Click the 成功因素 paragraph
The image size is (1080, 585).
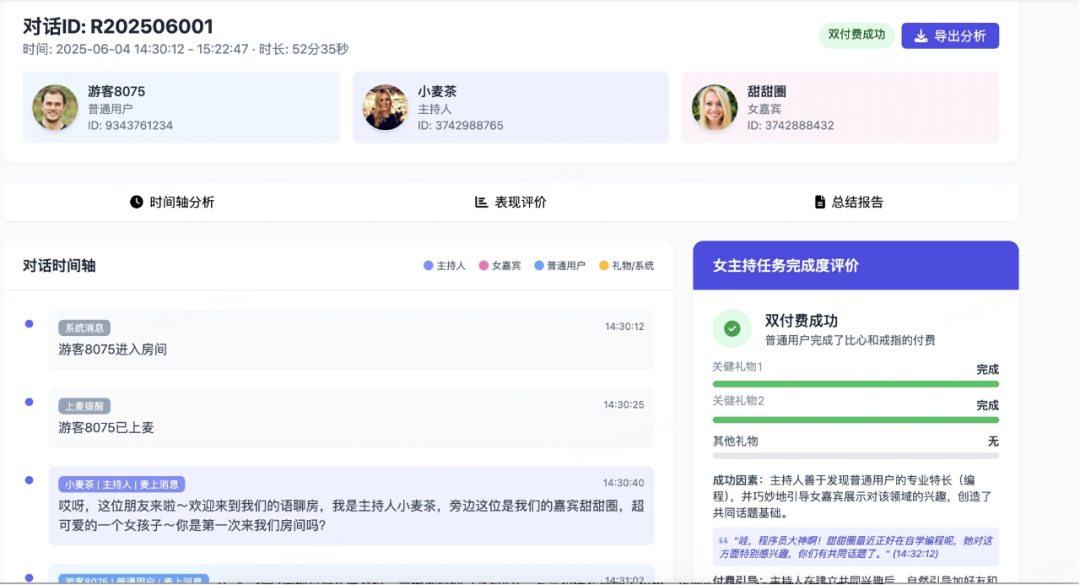(x=853, y=496)
